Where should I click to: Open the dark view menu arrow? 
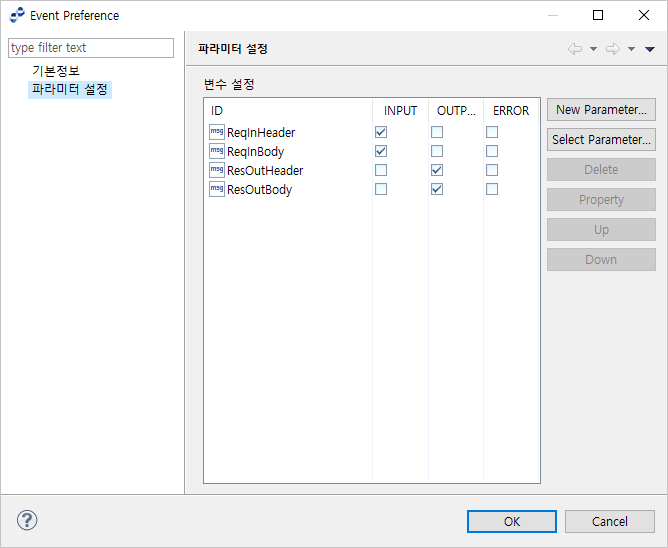[x=650, y=49]
